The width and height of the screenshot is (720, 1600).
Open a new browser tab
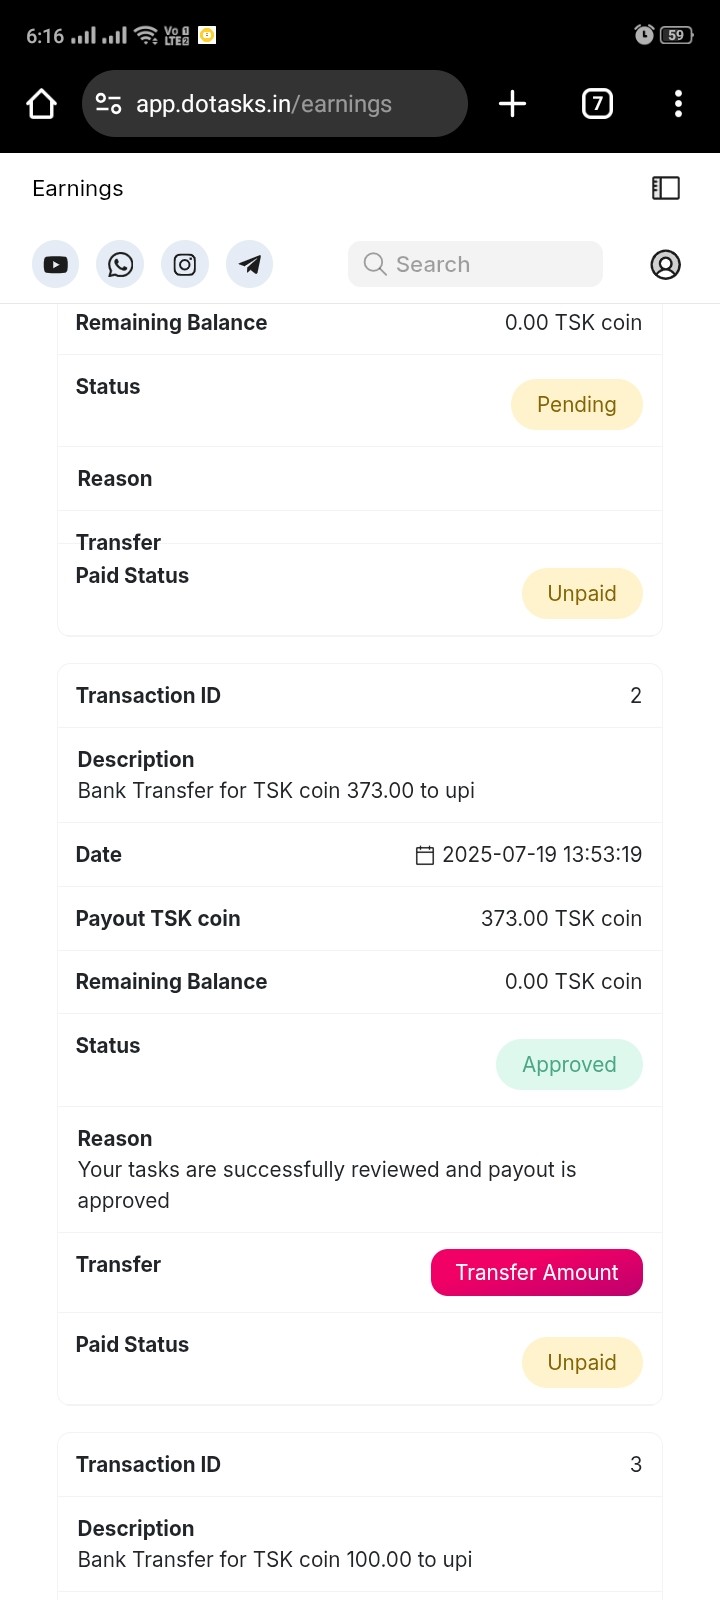click(512, 104)
